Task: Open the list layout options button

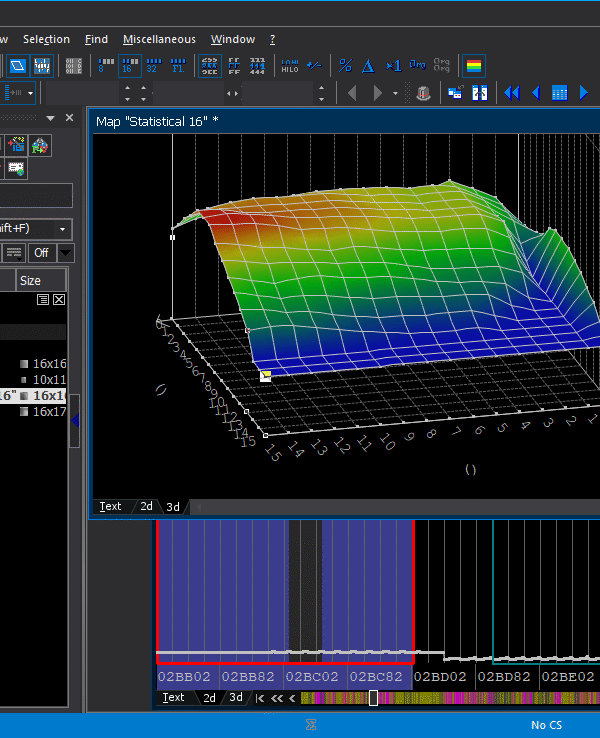Action: 14,253
